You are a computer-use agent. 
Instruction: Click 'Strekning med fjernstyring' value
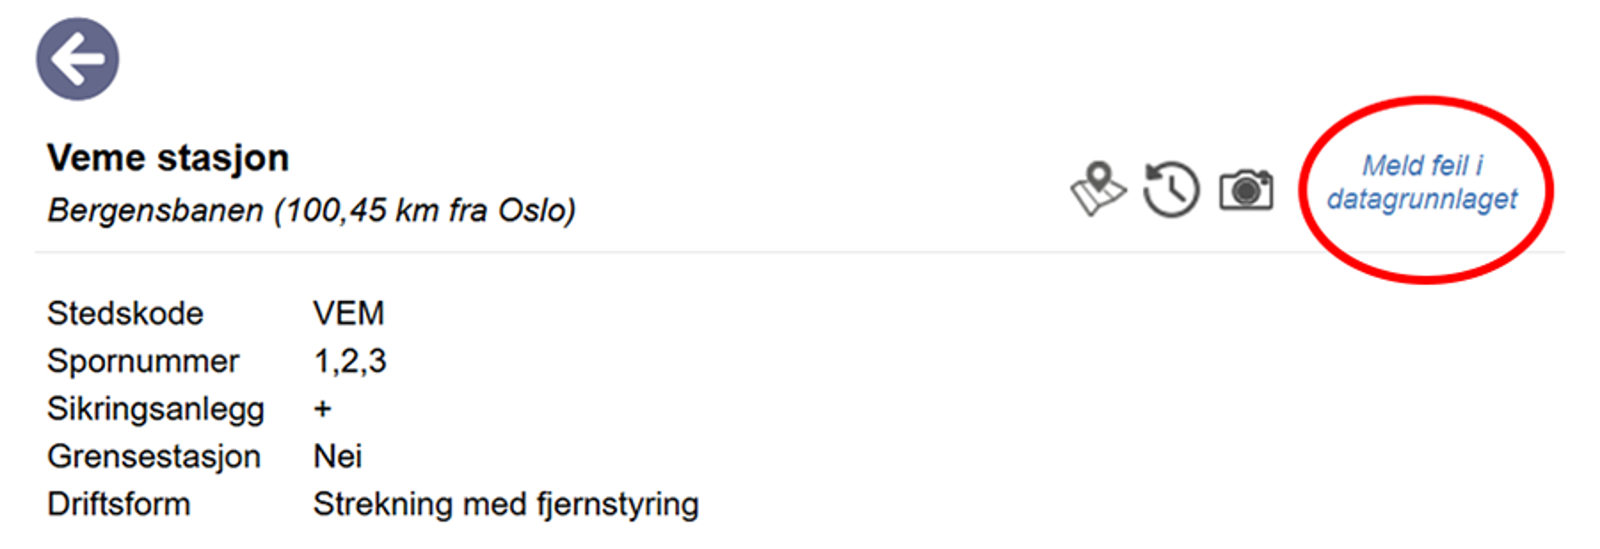coord(506,504)
